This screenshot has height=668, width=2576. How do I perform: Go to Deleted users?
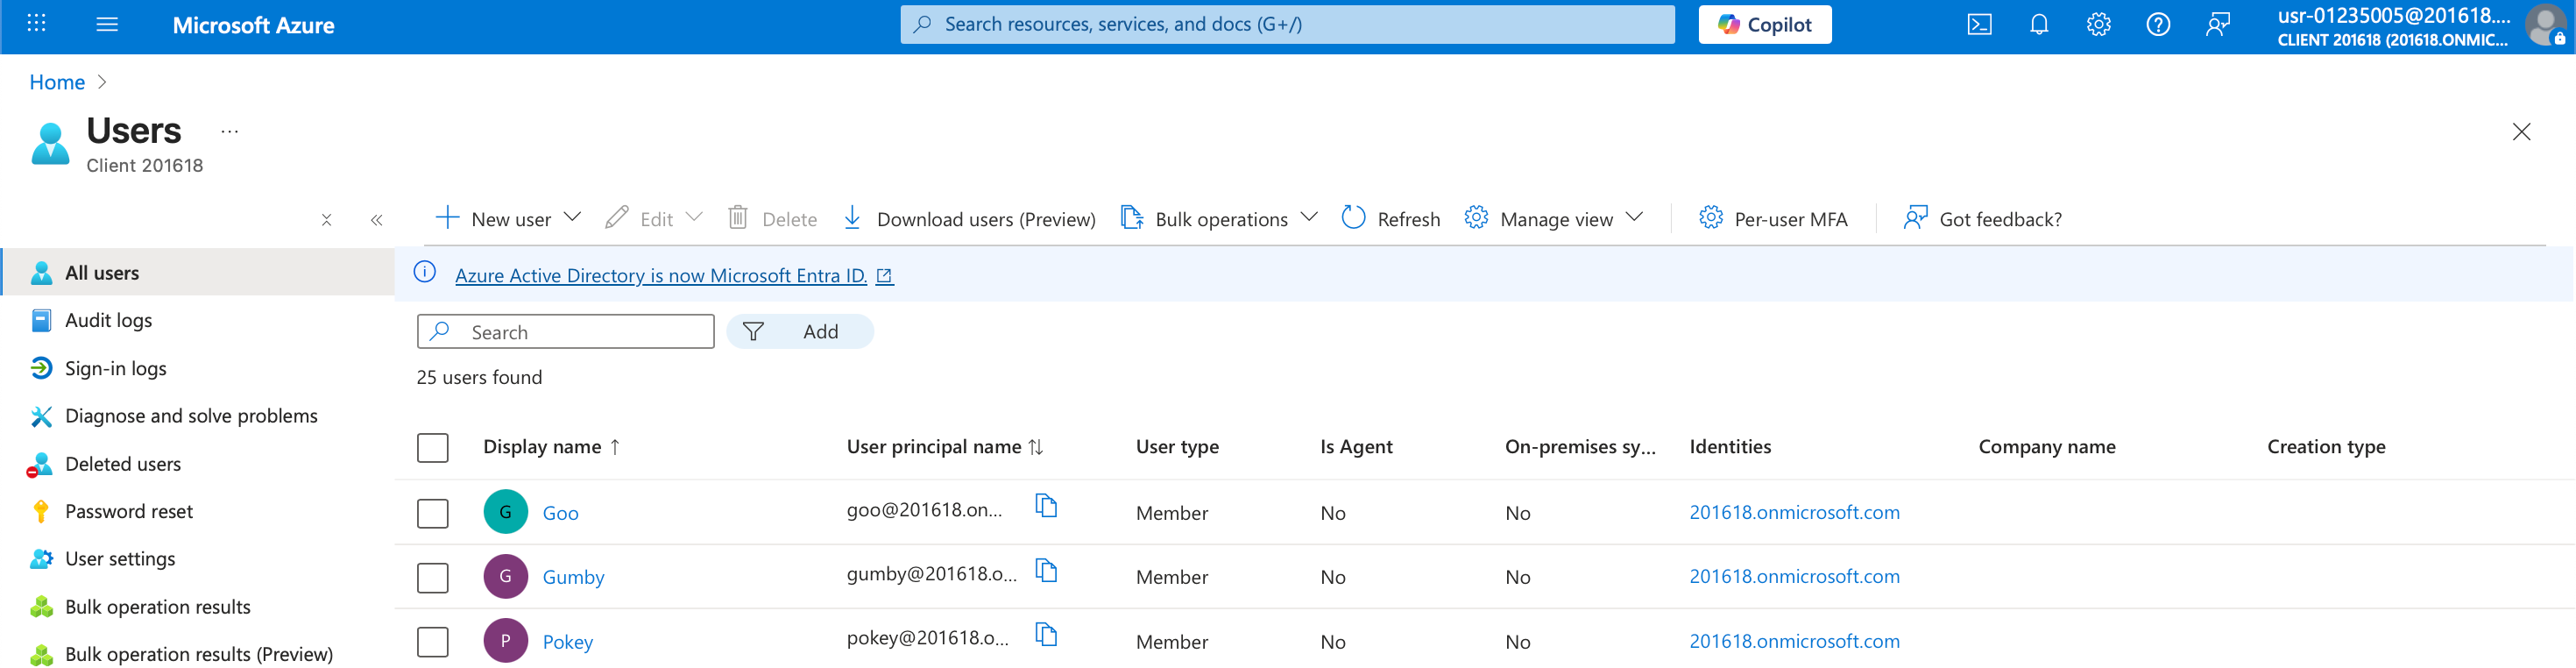pos(122,464)
